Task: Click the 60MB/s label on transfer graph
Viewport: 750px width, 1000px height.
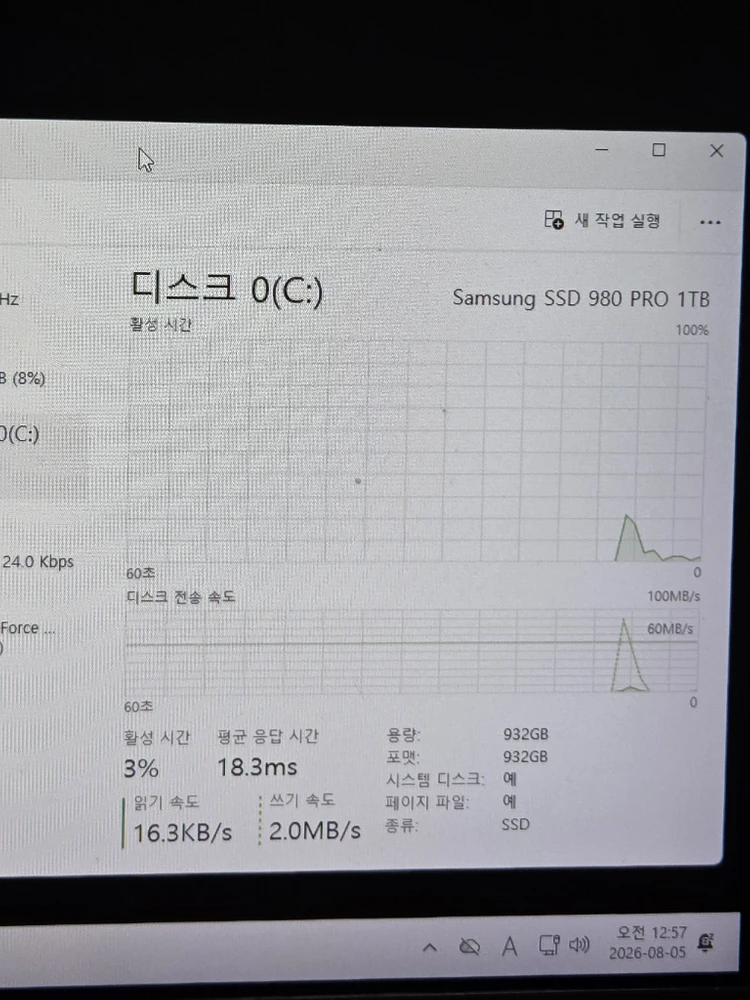Action: tap(670, 629)
